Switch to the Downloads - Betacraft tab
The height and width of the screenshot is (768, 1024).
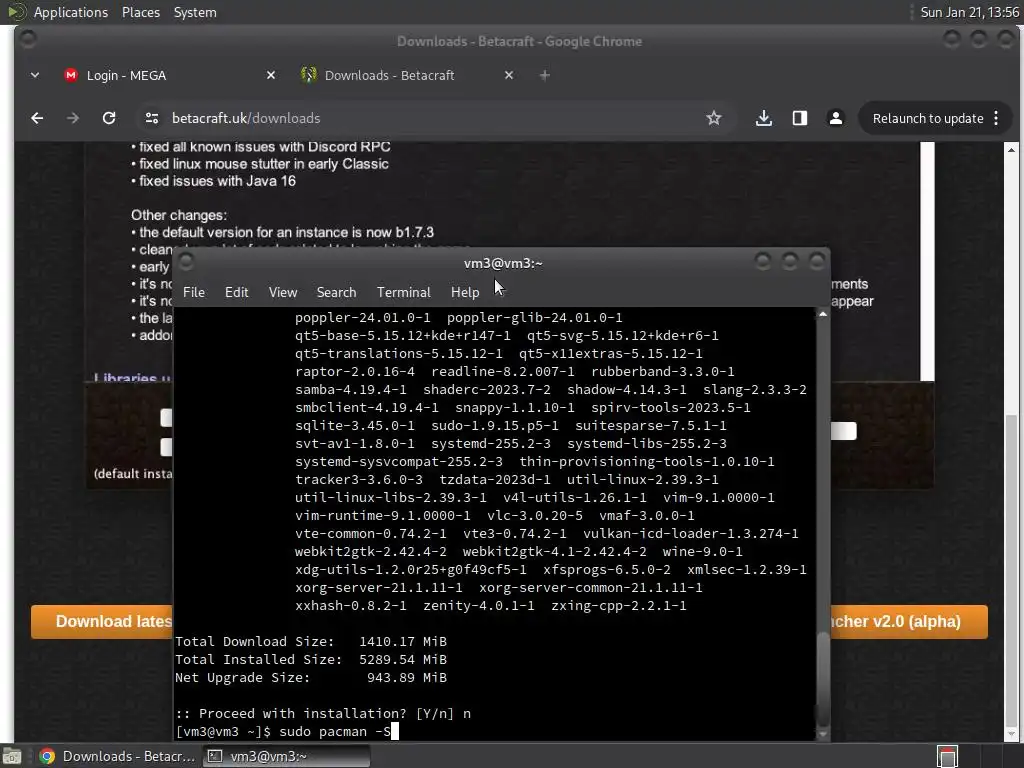pyautogui.click(x=408, y=75)
